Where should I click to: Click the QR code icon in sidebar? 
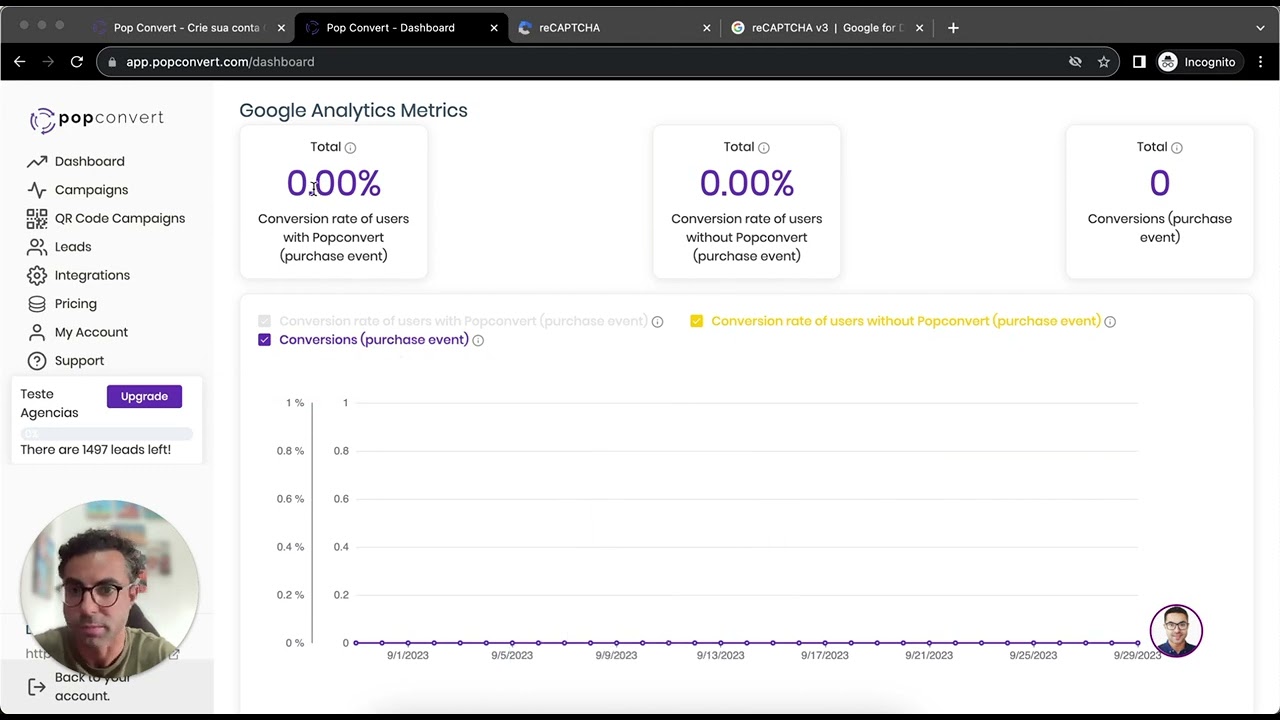37,218
